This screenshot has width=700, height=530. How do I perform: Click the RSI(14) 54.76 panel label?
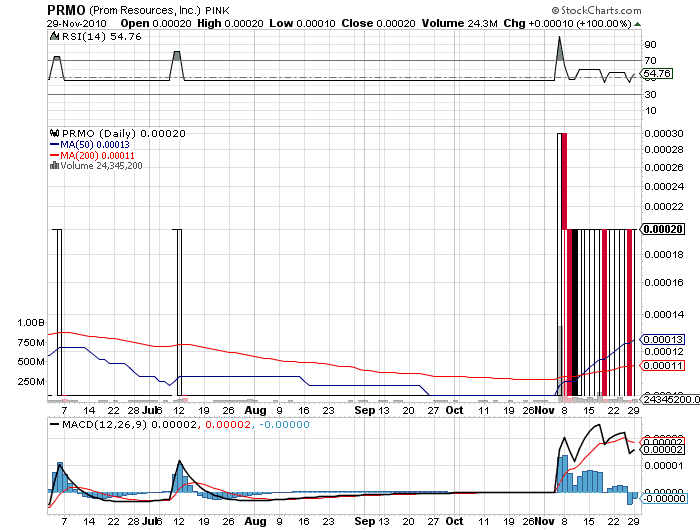click(102, 37)
